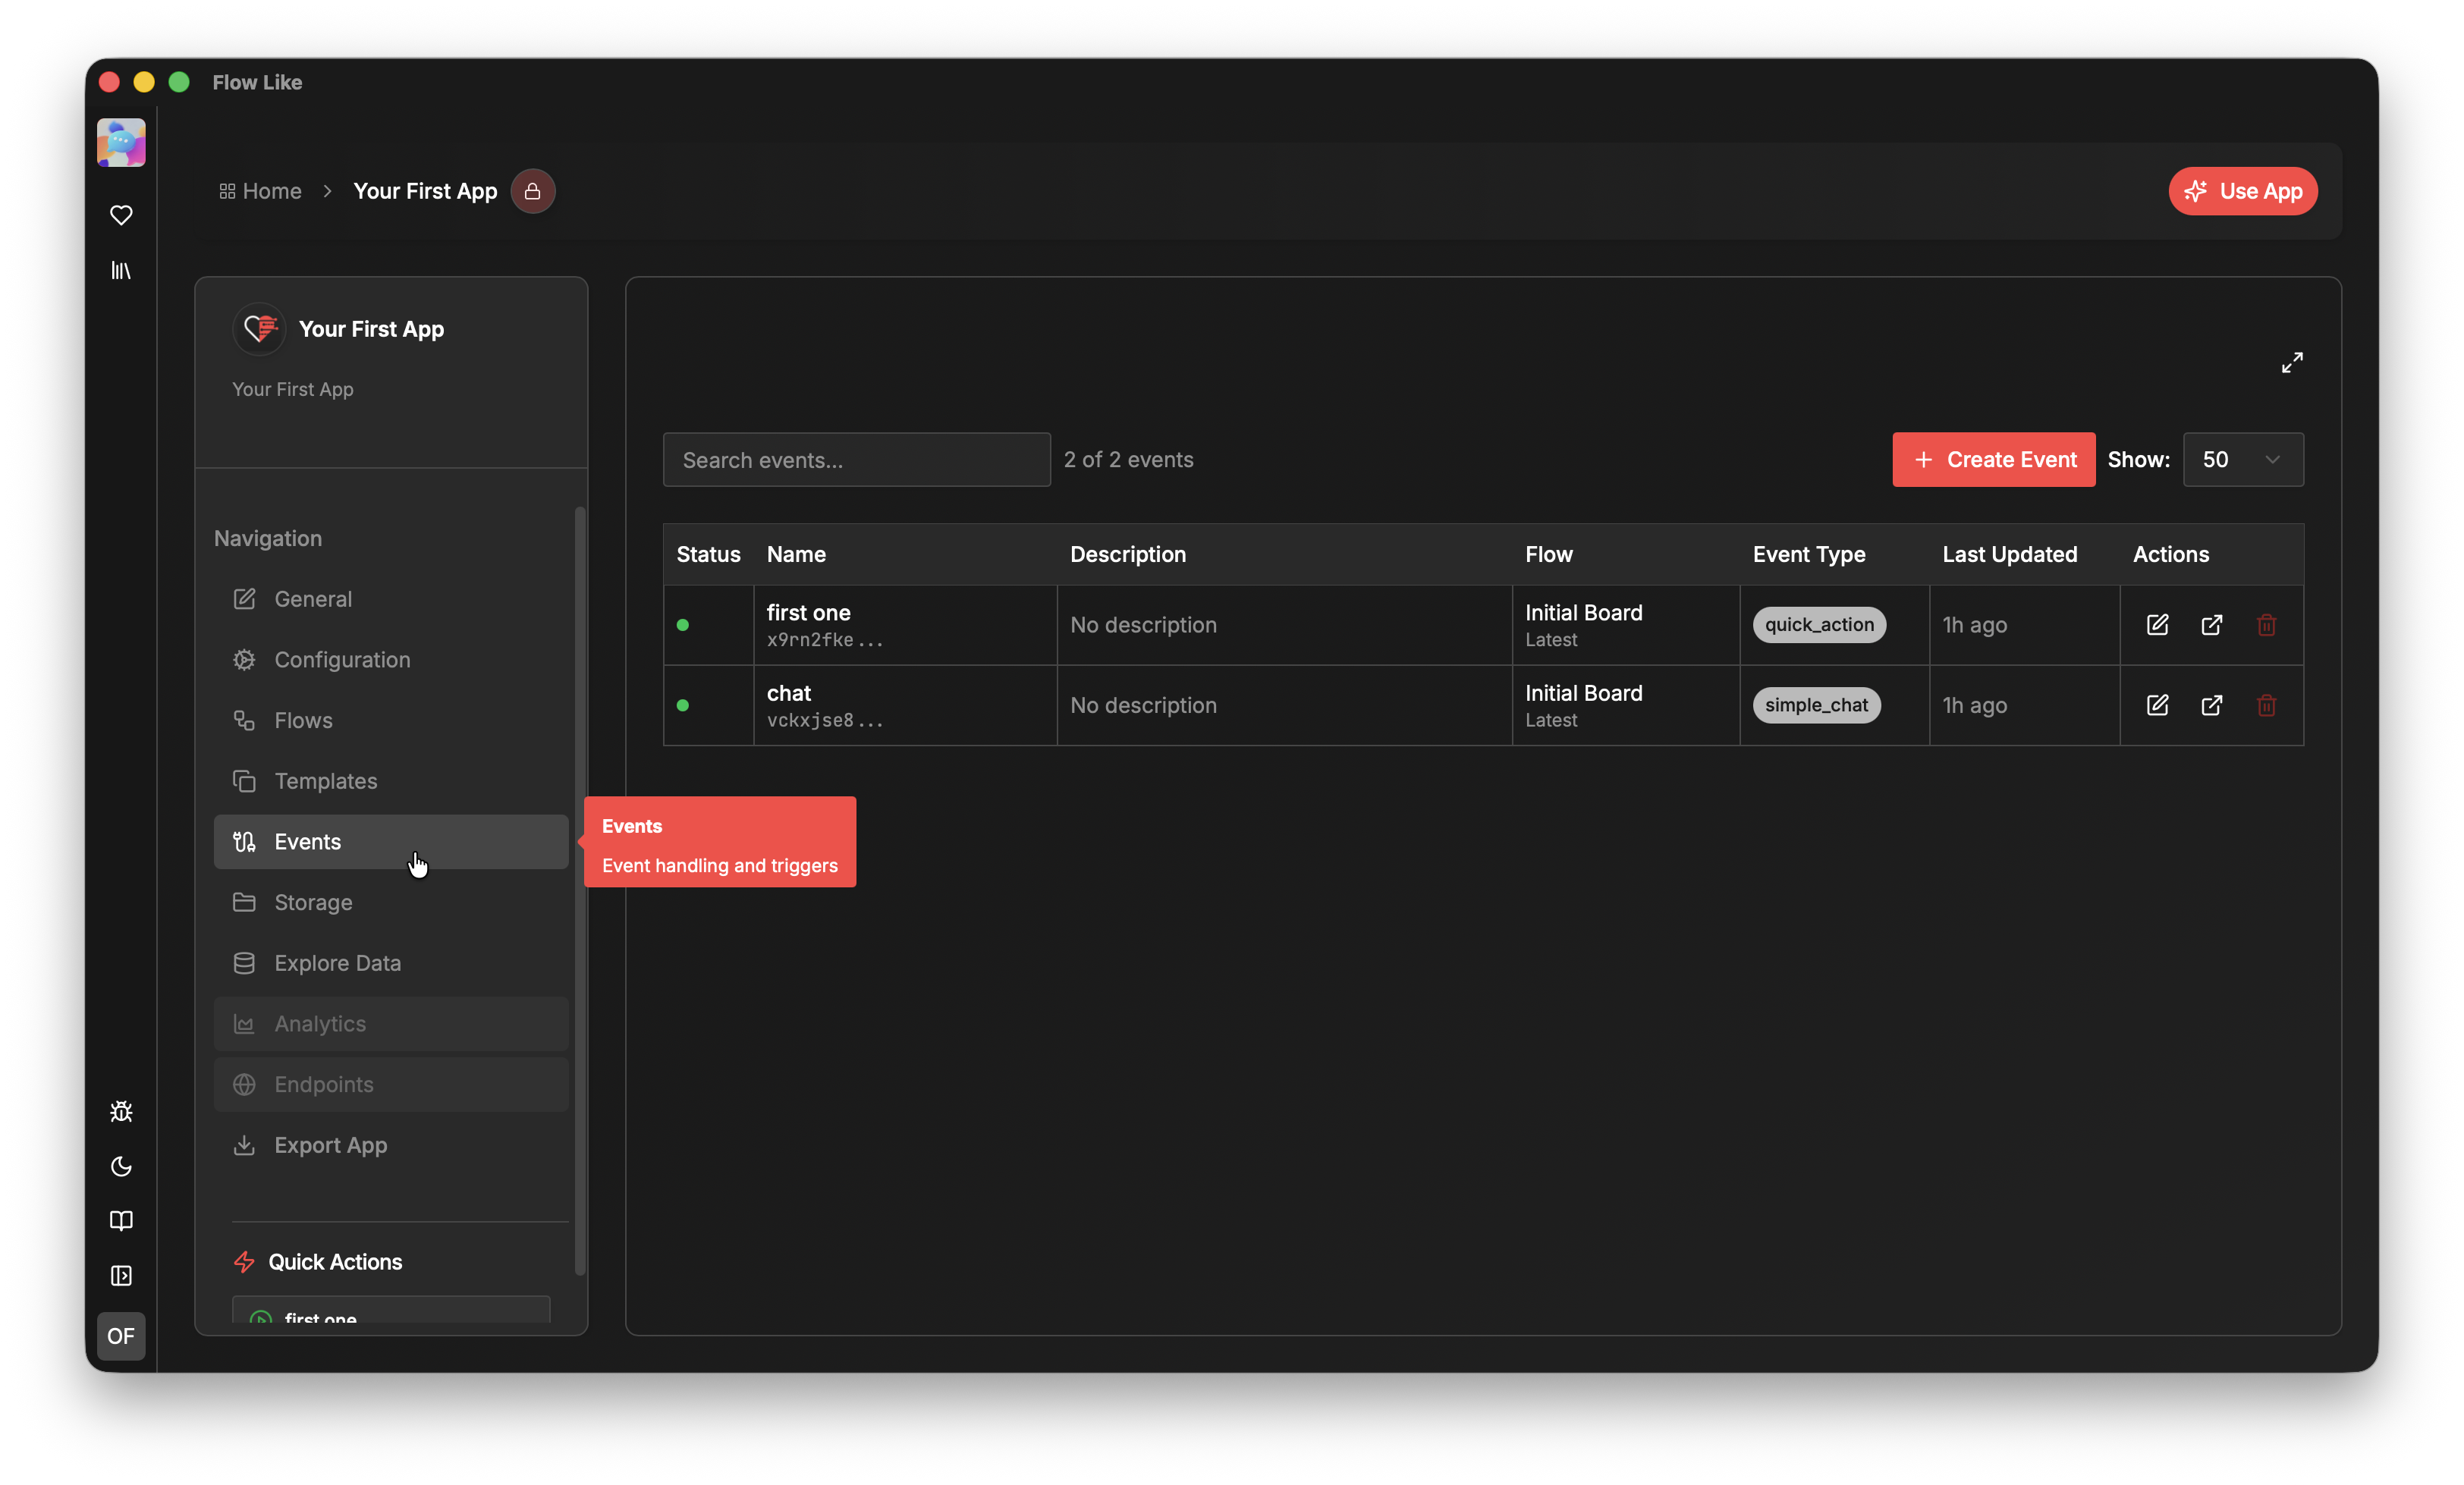The width and height of the screenshot is (2464, 1485).
Task: Click the Create Event button
Action: point(1993,459)
